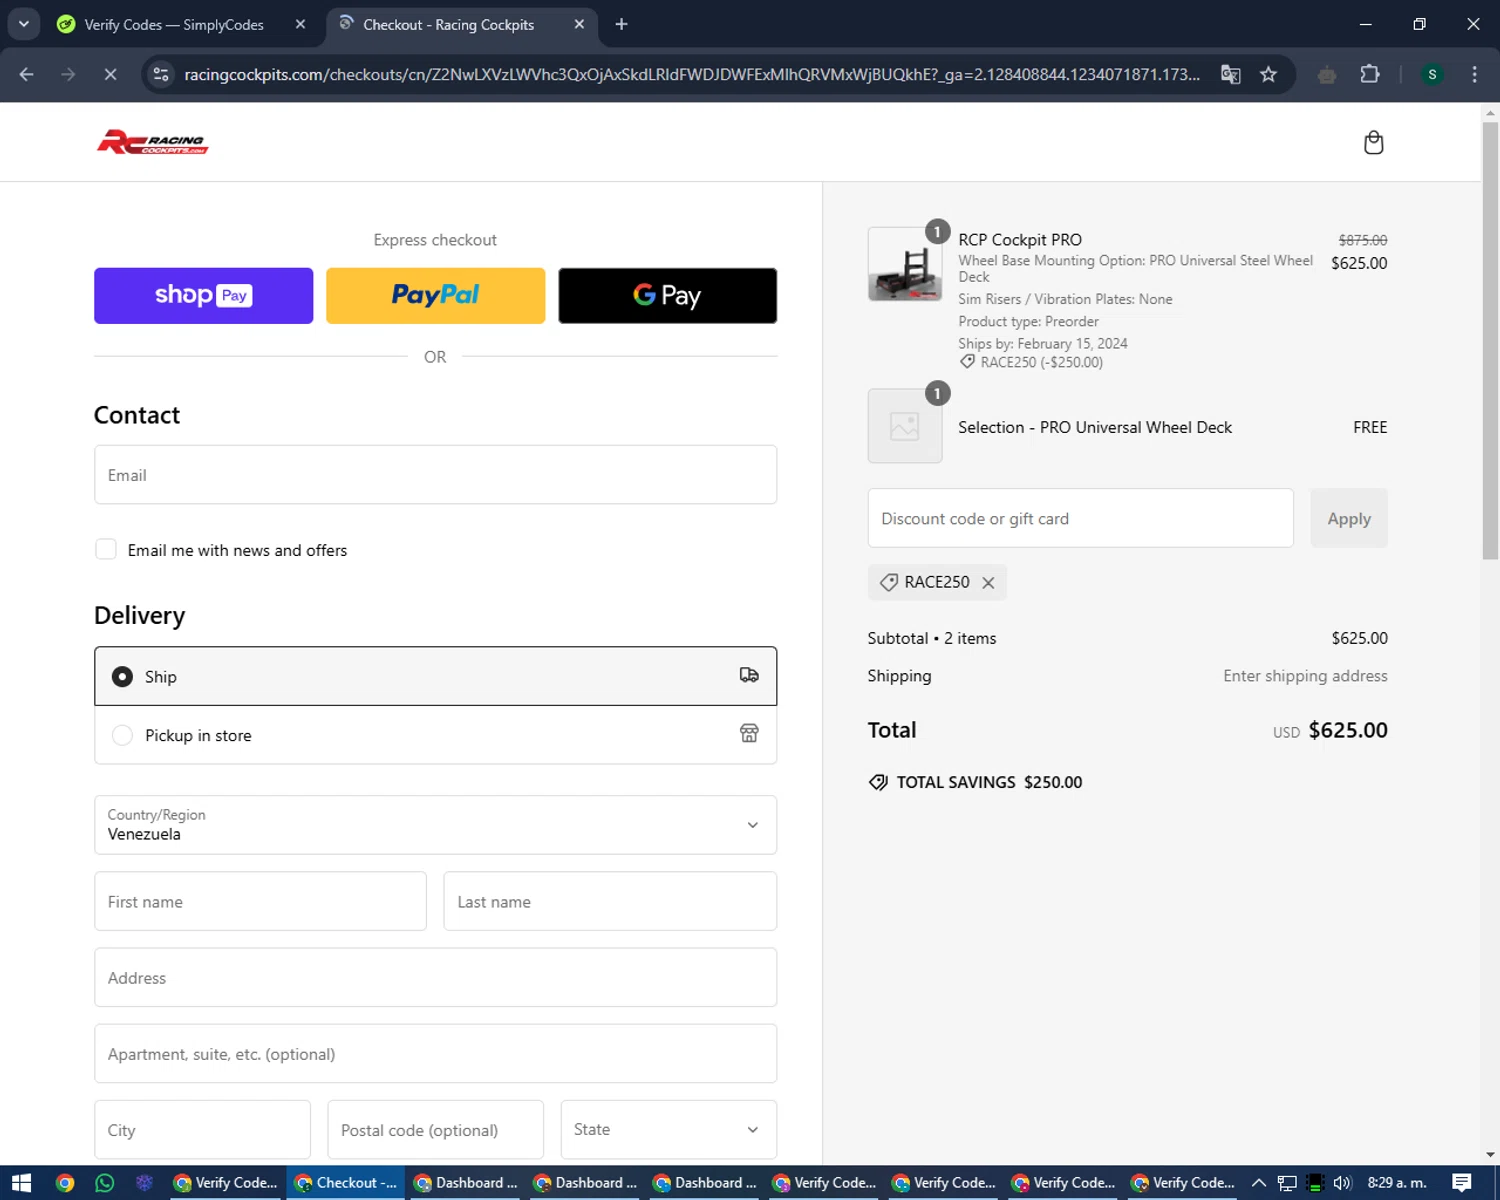Click the PRO Universal Wheel Deck placeholder image
The image size is (1500, 1200).
tap(905, 426)
